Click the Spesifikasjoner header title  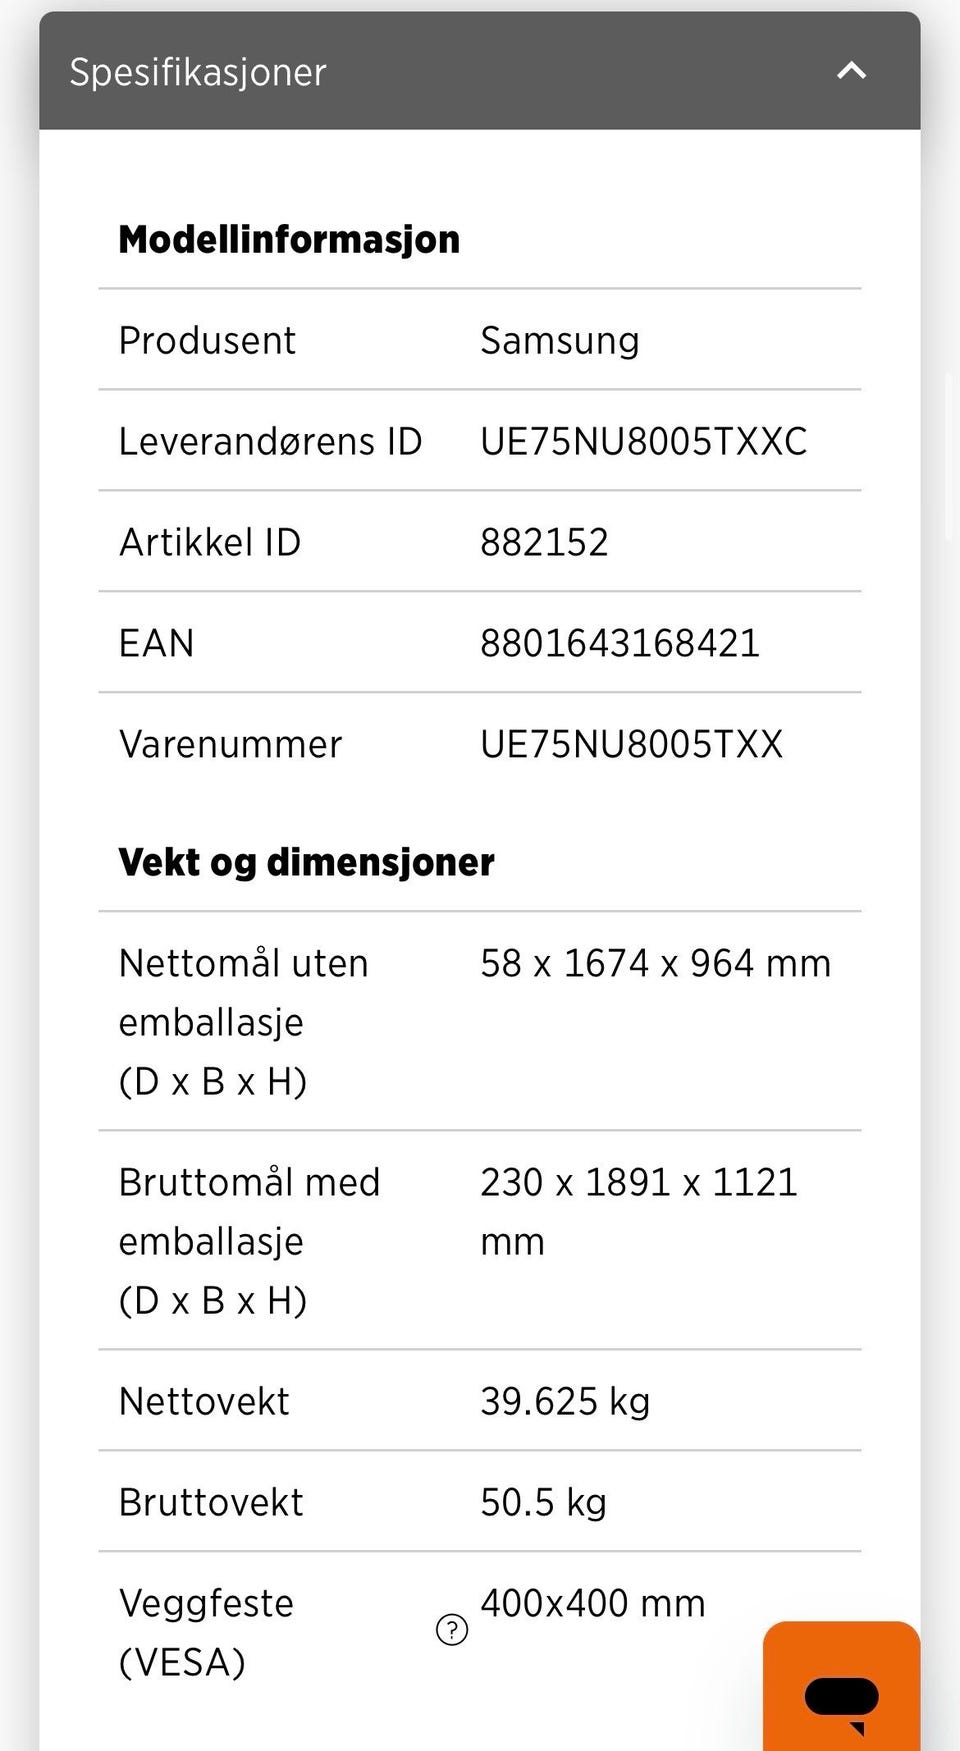[x=198, y=72]
